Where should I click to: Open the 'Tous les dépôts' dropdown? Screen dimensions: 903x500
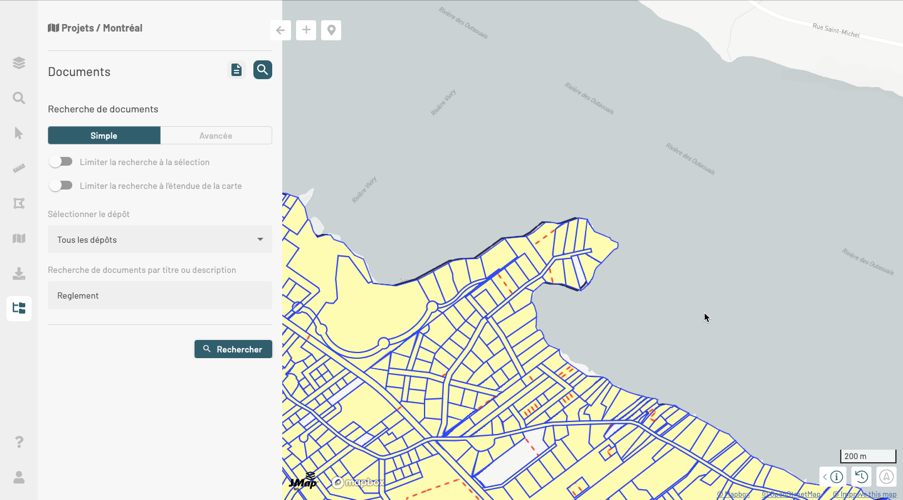point(160,240)
